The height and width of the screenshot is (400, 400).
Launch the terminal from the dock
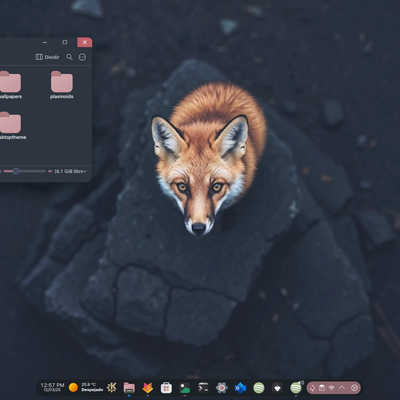pos(203,388)
